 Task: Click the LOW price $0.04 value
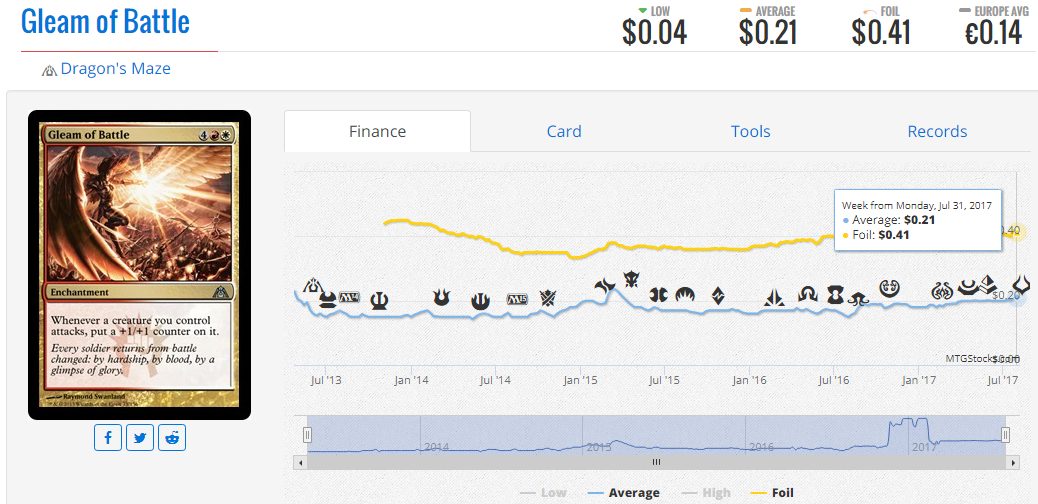tap(654, 33)
